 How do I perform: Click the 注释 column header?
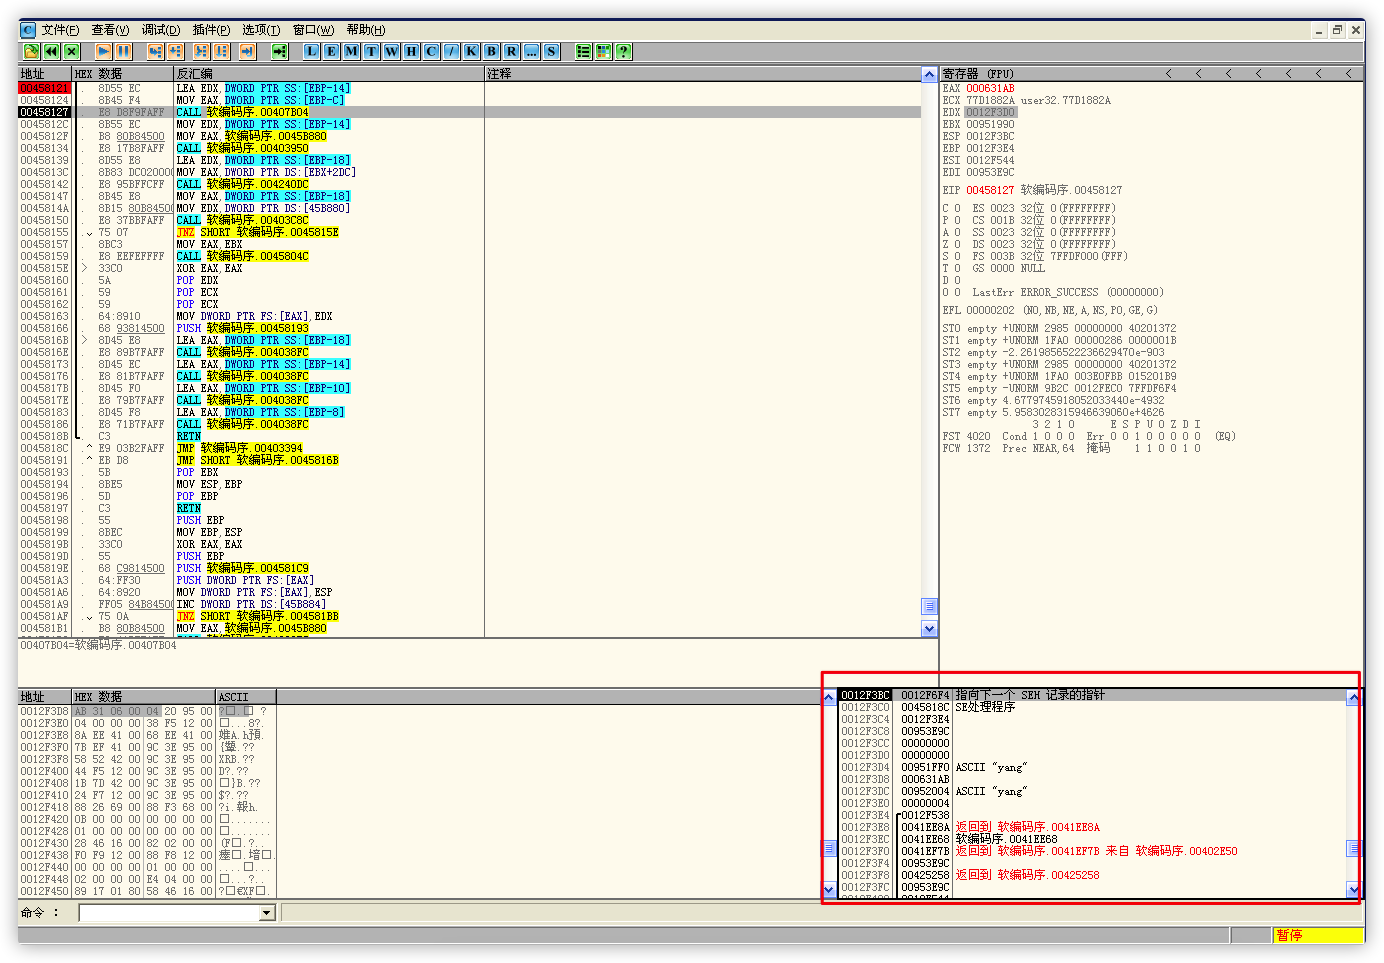[x=499, y=74]
